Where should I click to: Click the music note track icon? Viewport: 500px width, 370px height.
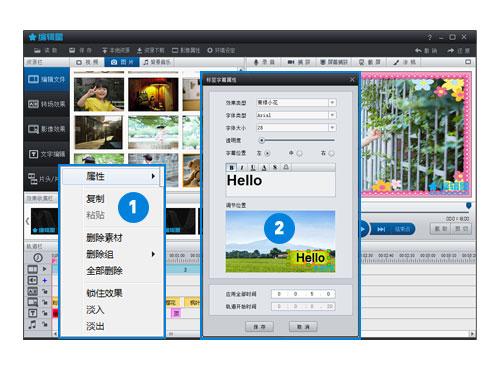[32, 324]
